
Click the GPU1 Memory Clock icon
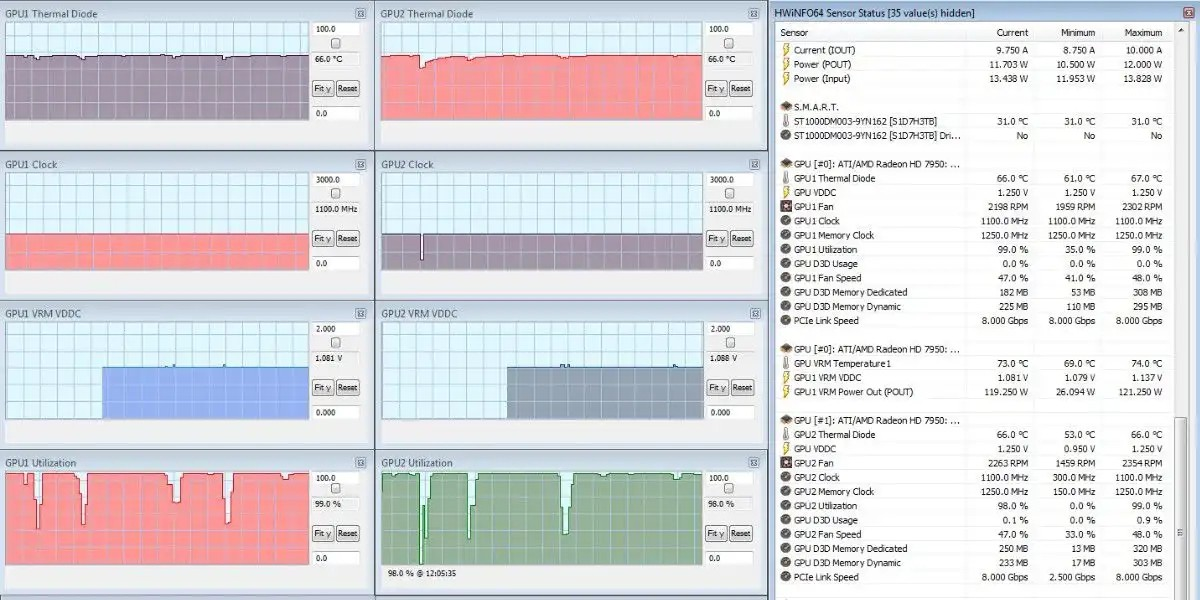click(x=786, y=235)
